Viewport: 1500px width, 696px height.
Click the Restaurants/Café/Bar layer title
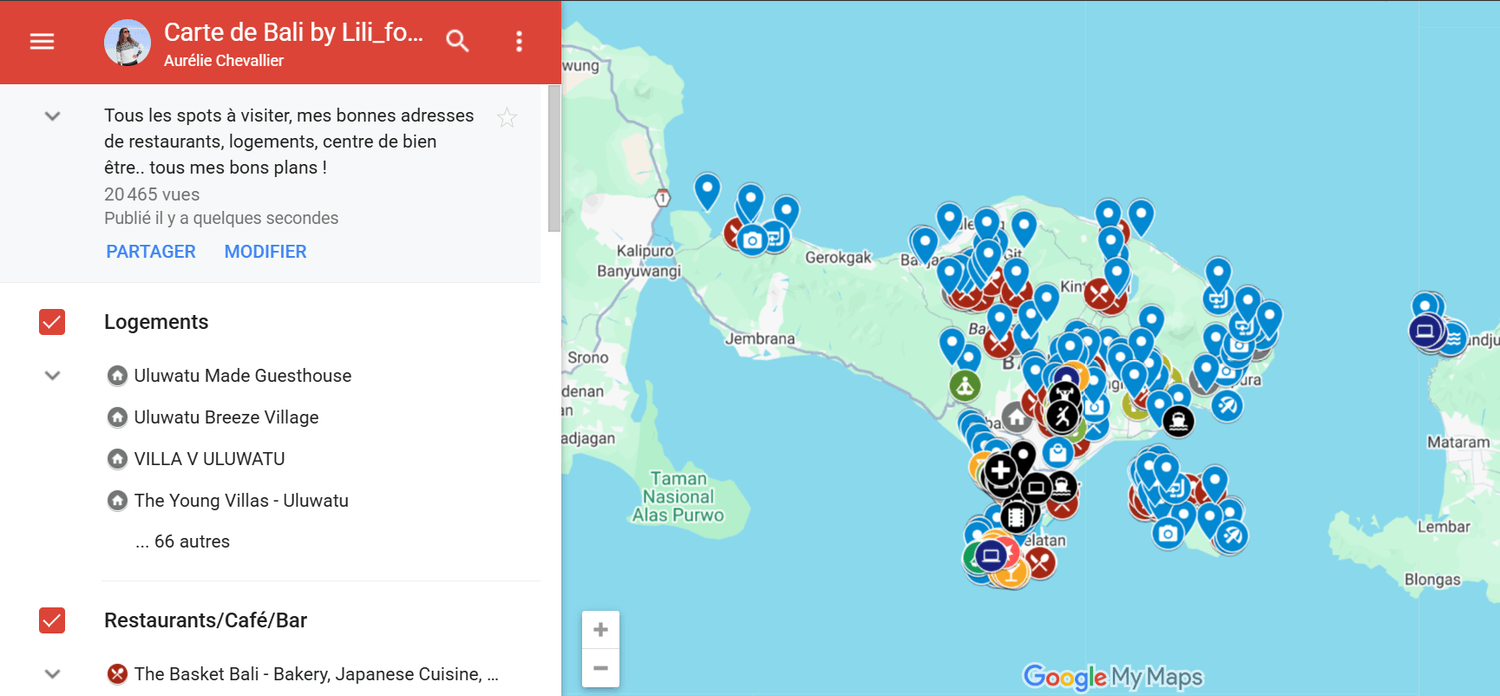click(206, 621)
